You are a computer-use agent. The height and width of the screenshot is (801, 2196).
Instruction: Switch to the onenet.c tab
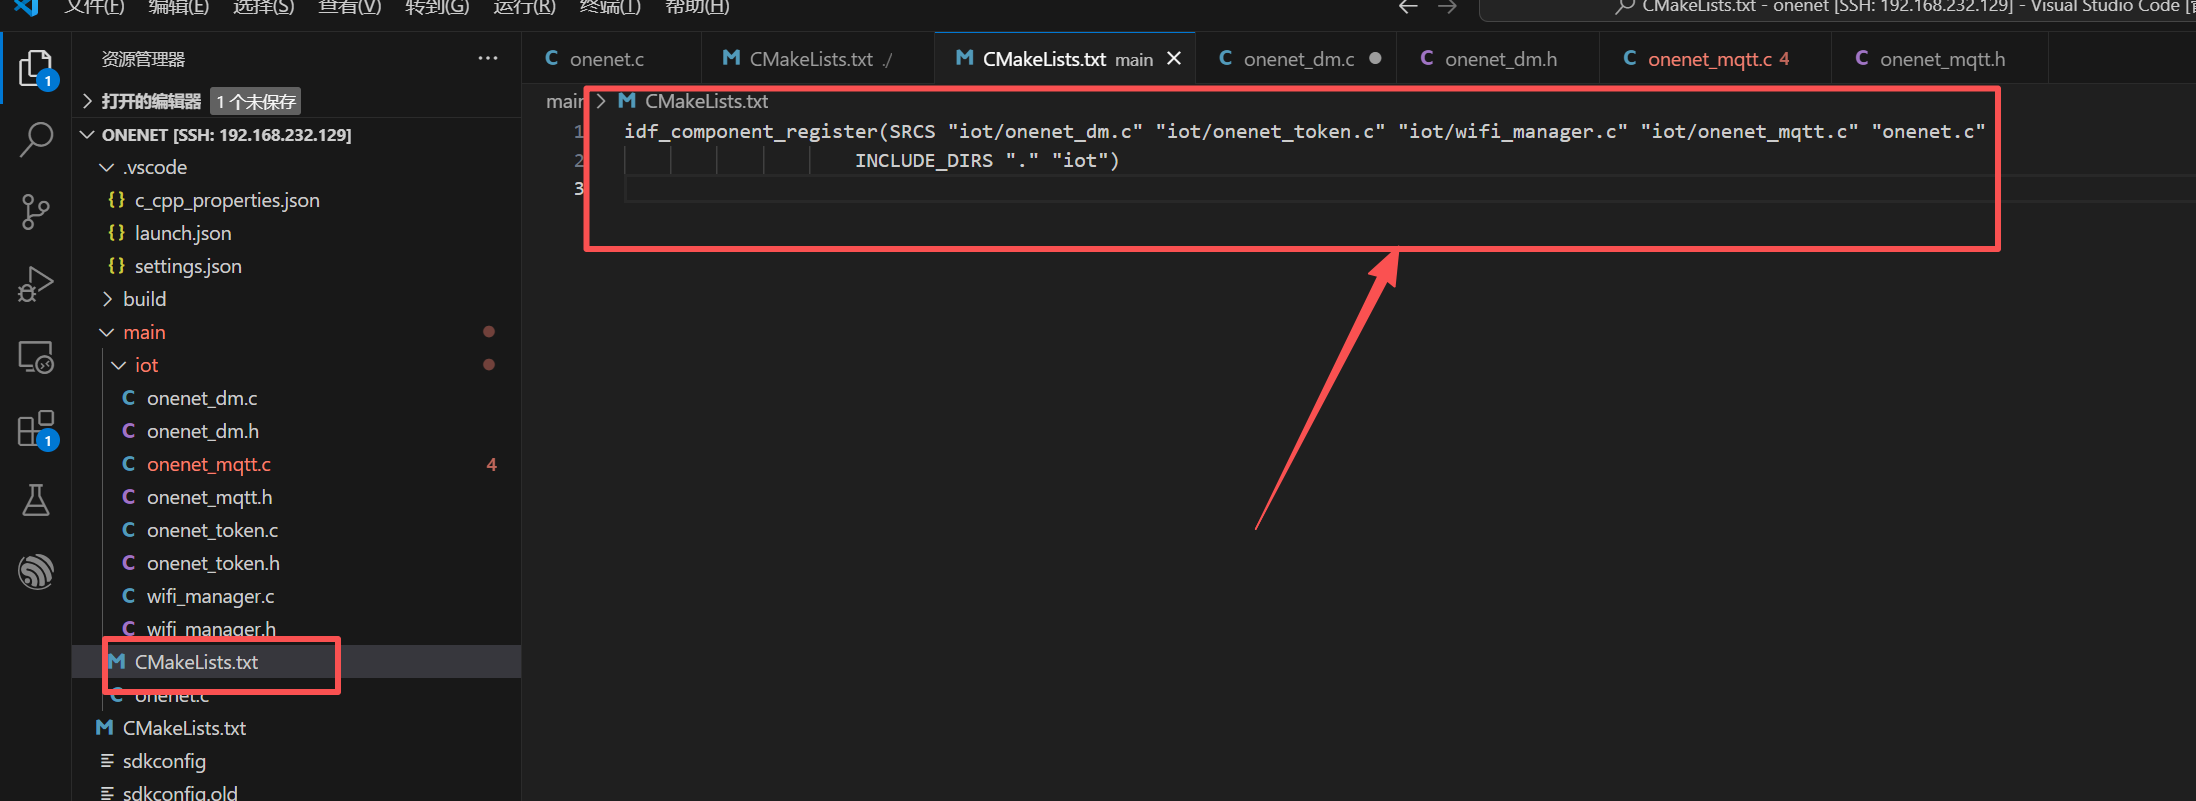[x=611, y=59]
